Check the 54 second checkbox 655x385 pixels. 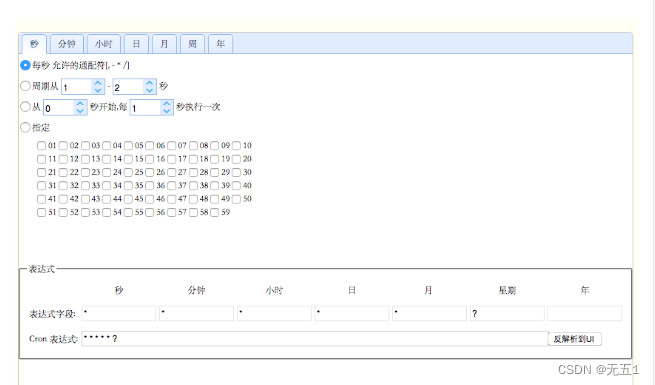coord(107,212)
